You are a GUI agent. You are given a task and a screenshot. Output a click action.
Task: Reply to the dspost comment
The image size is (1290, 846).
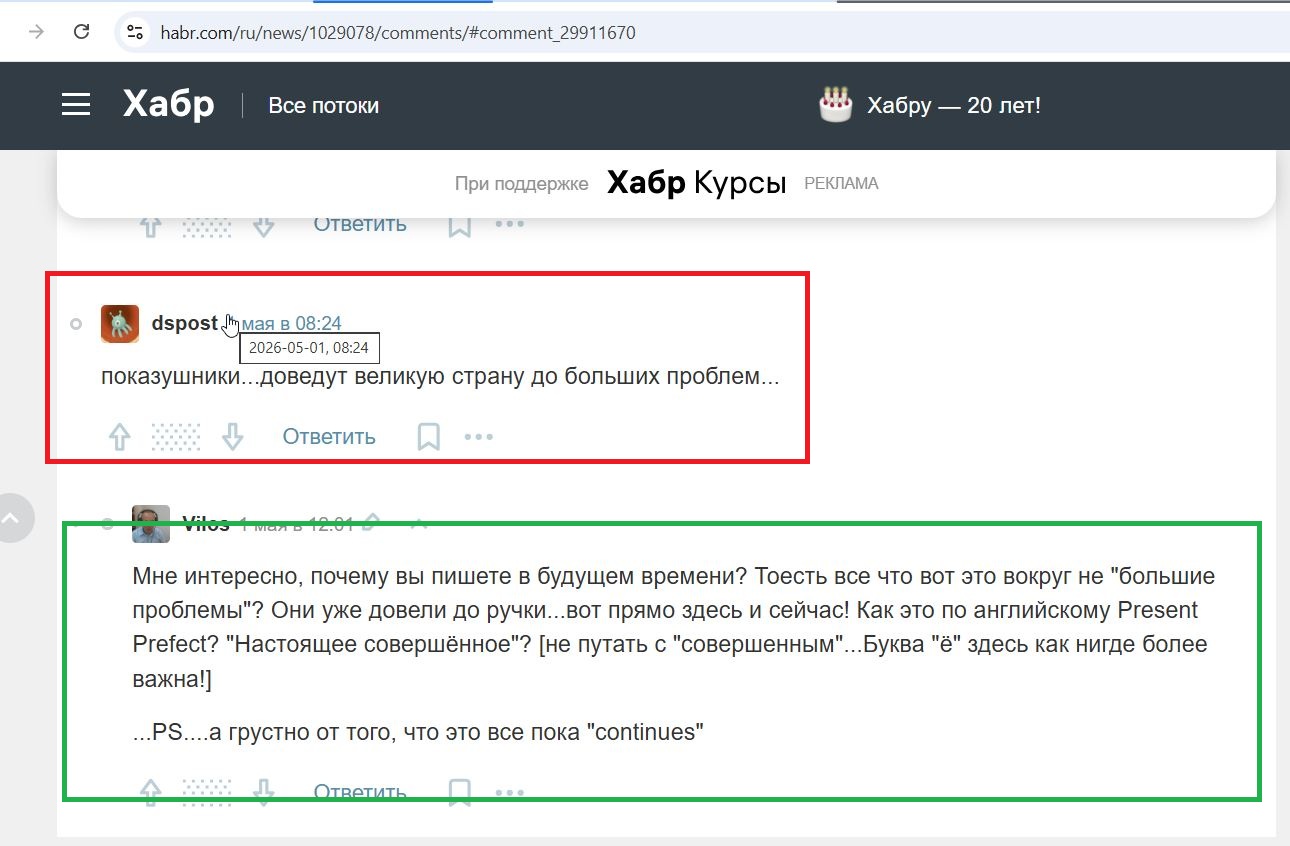click(329, 437)
